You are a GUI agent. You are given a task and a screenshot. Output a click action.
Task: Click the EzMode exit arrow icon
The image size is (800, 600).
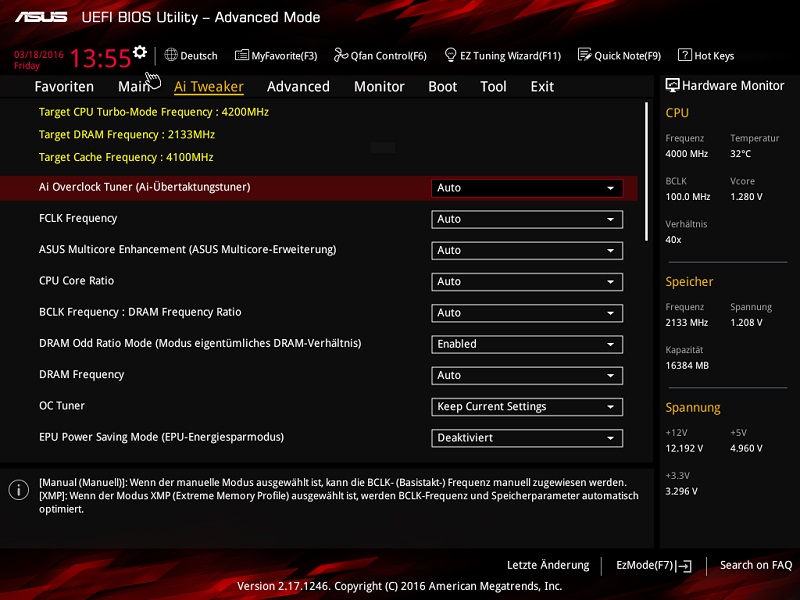point(684,566)
